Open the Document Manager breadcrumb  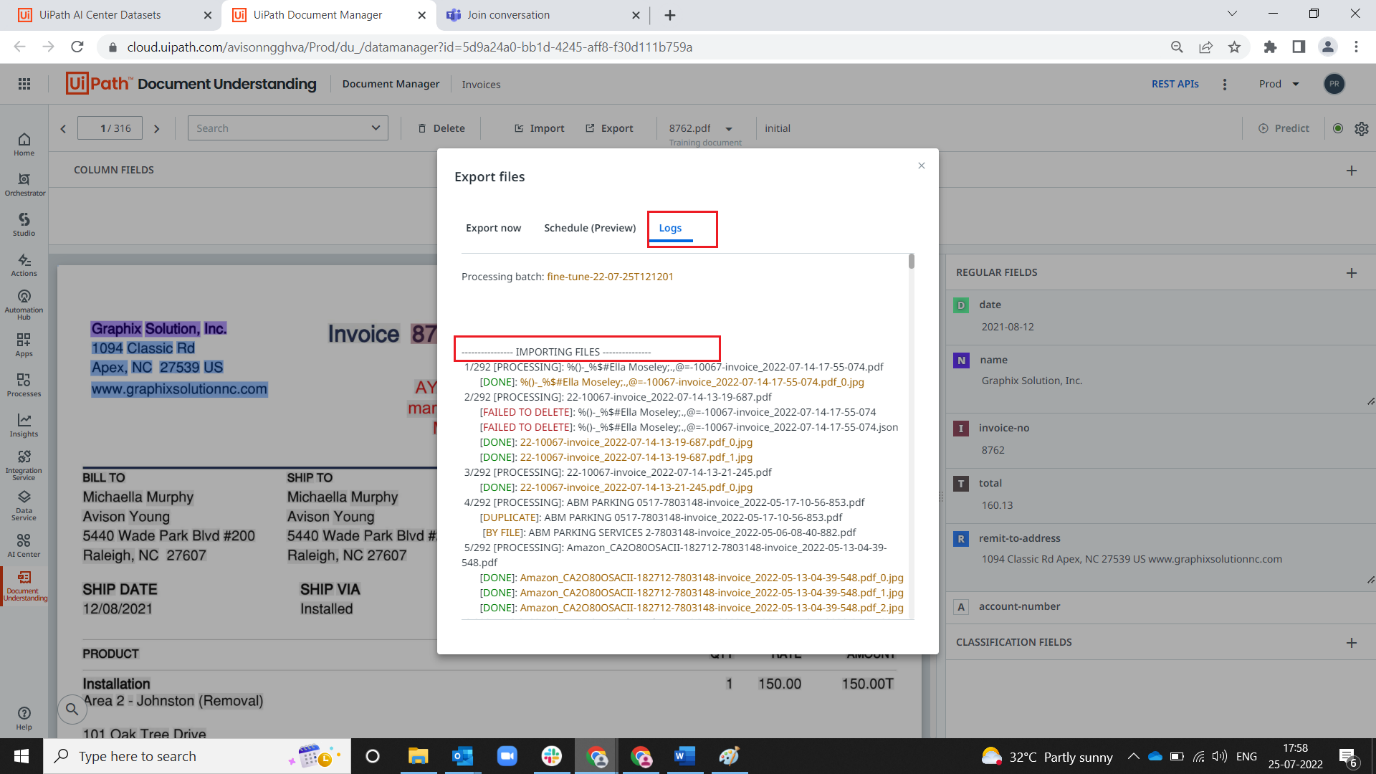[x=391, y=84]
